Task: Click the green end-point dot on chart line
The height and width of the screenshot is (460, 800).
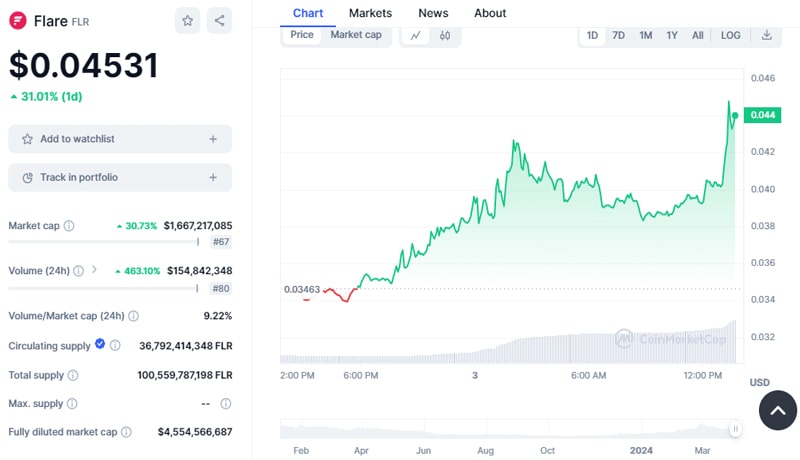Action: (735, 116)
